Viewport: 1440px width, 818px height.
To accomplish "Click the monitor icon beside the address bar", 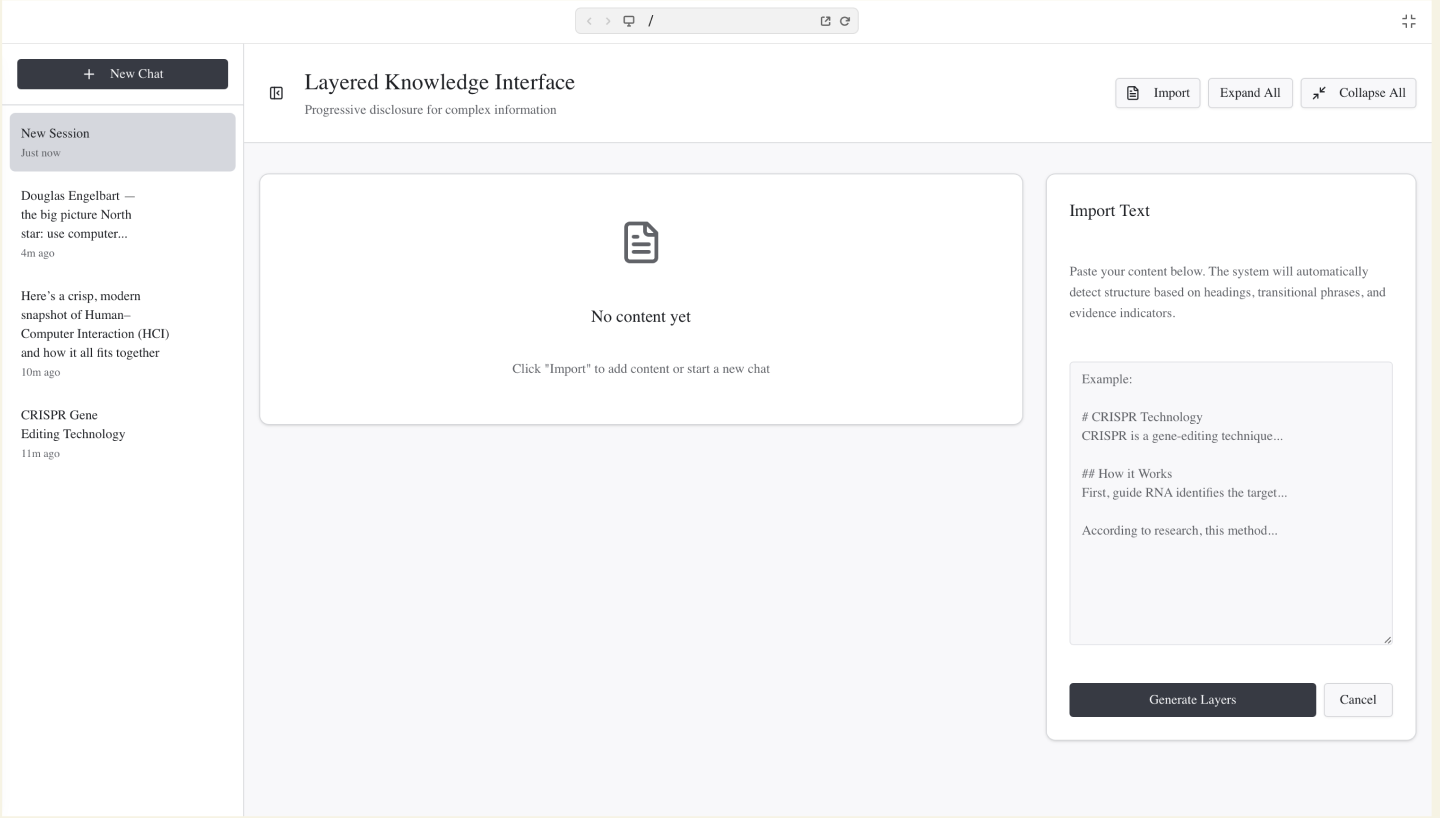I will tap(628, 20).
